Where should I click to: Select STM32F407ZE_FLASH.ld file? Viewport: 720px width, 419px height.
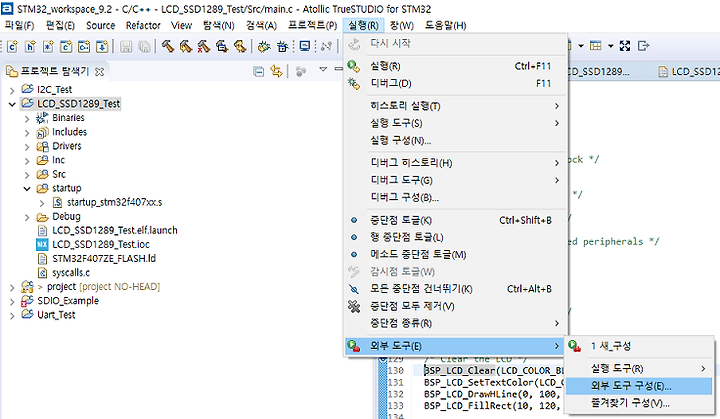pos(96,259)
